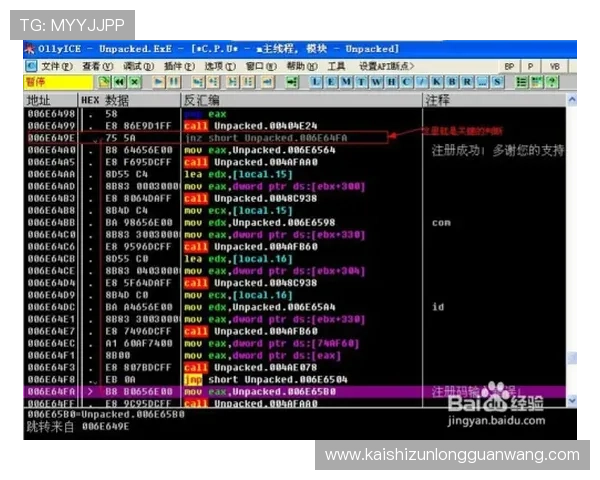Open the 帮助(H) menu

[302, 66]
